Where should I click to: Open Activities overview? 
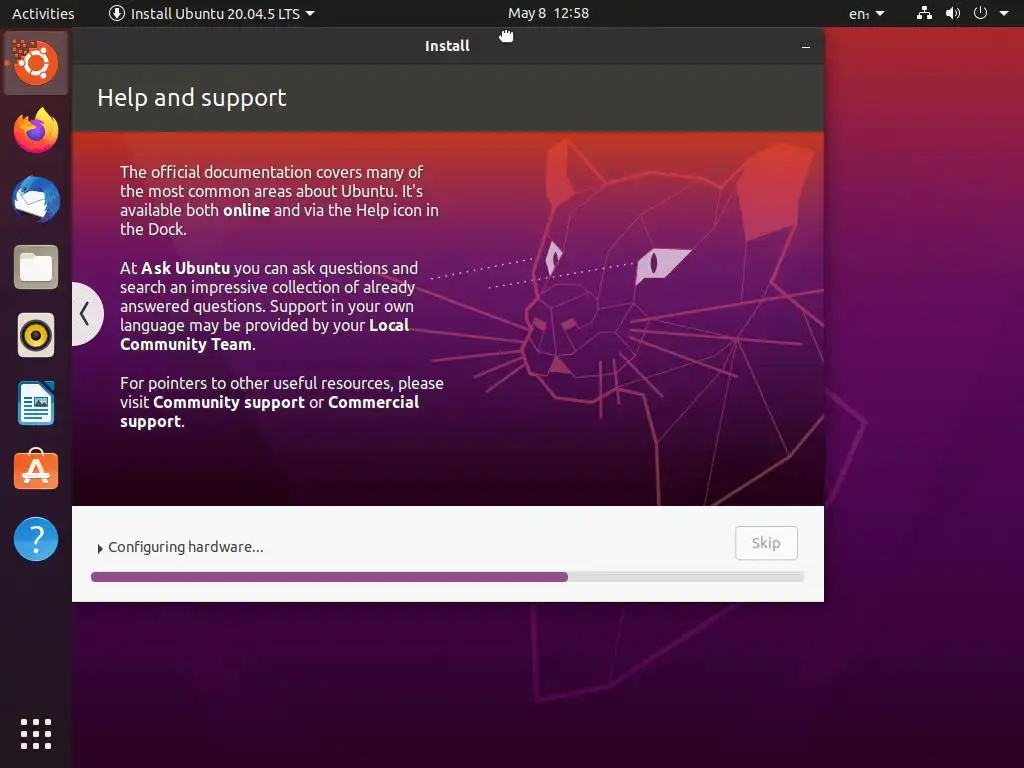pos(43,13)
